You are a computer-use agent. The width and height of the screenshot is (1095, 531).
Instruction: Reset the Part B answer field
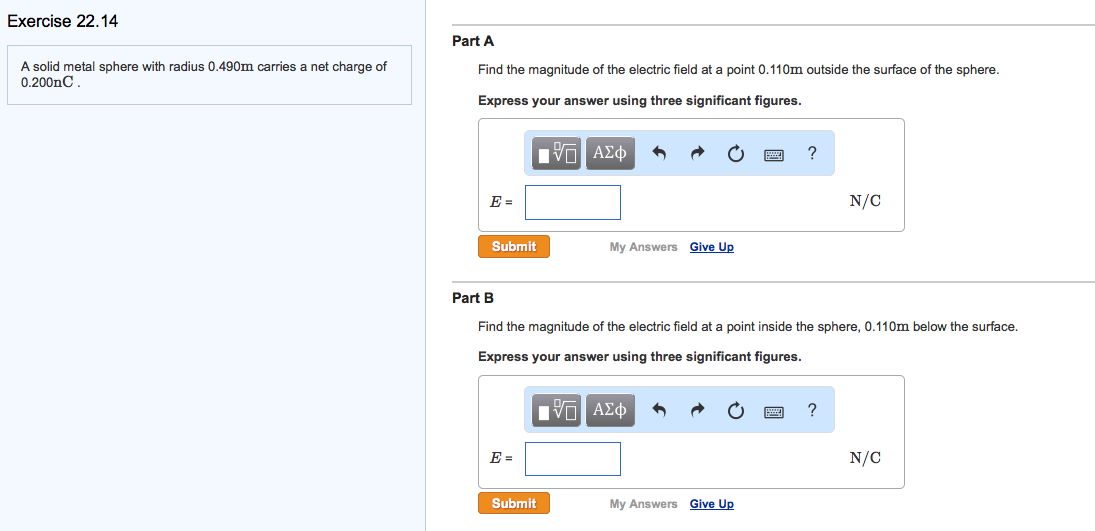(735, 410)
